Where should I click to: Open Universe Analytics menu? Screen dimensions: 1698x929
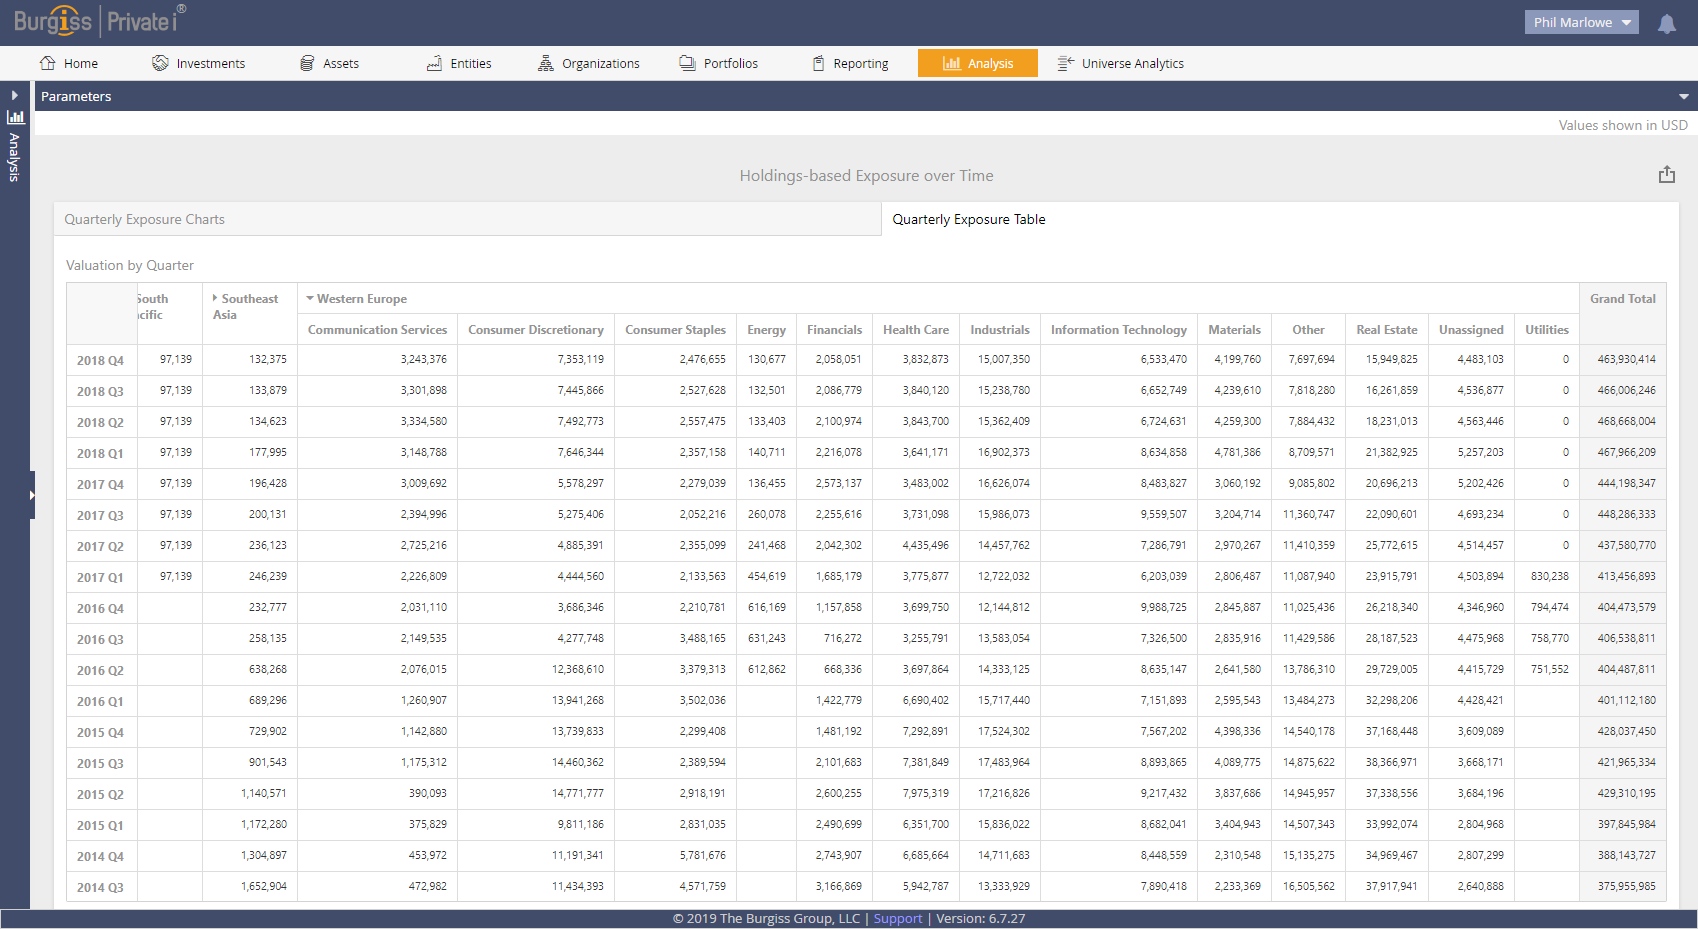click(1120, 63)
